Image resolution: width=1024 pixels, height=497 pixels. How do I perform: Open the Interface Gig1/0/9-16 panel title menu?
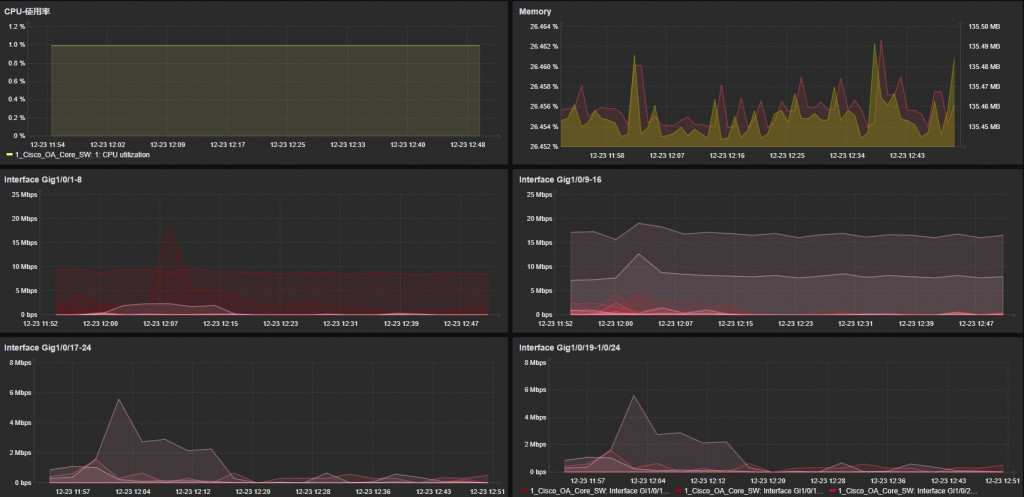pos(560,179)
